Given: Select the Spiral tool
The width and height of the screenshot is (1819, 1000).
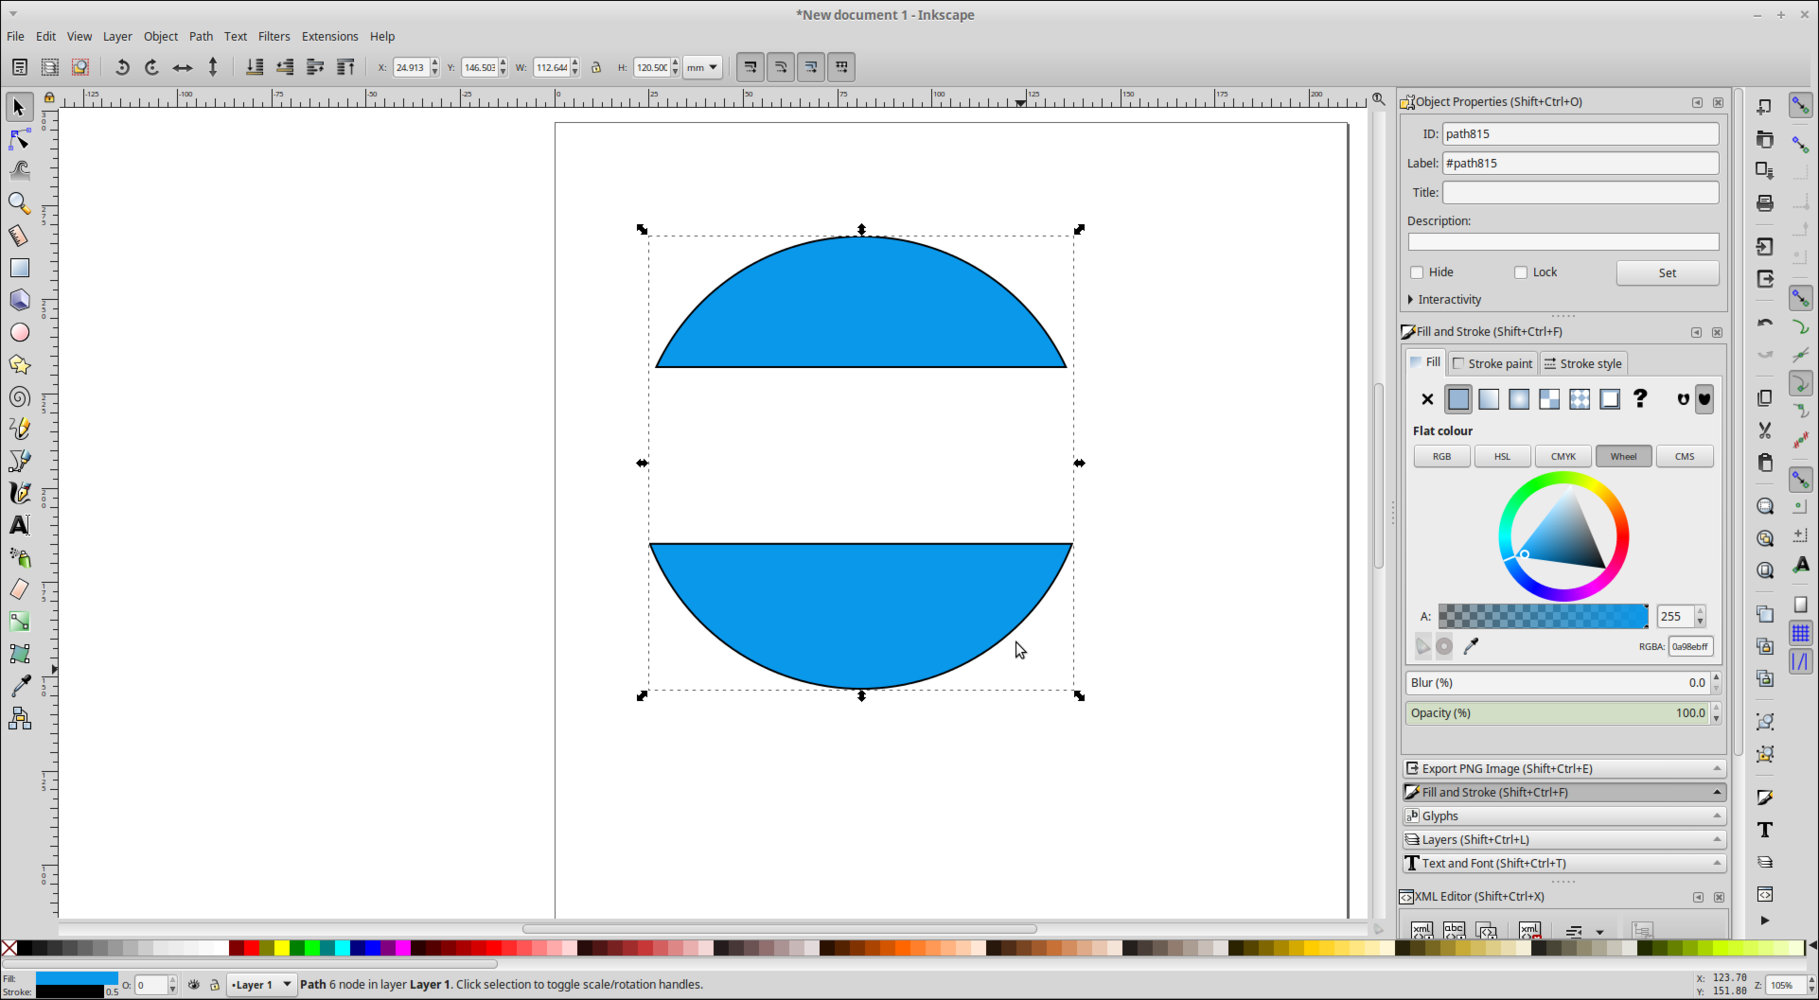Looking at the screenshot, I should click(19, 397).
